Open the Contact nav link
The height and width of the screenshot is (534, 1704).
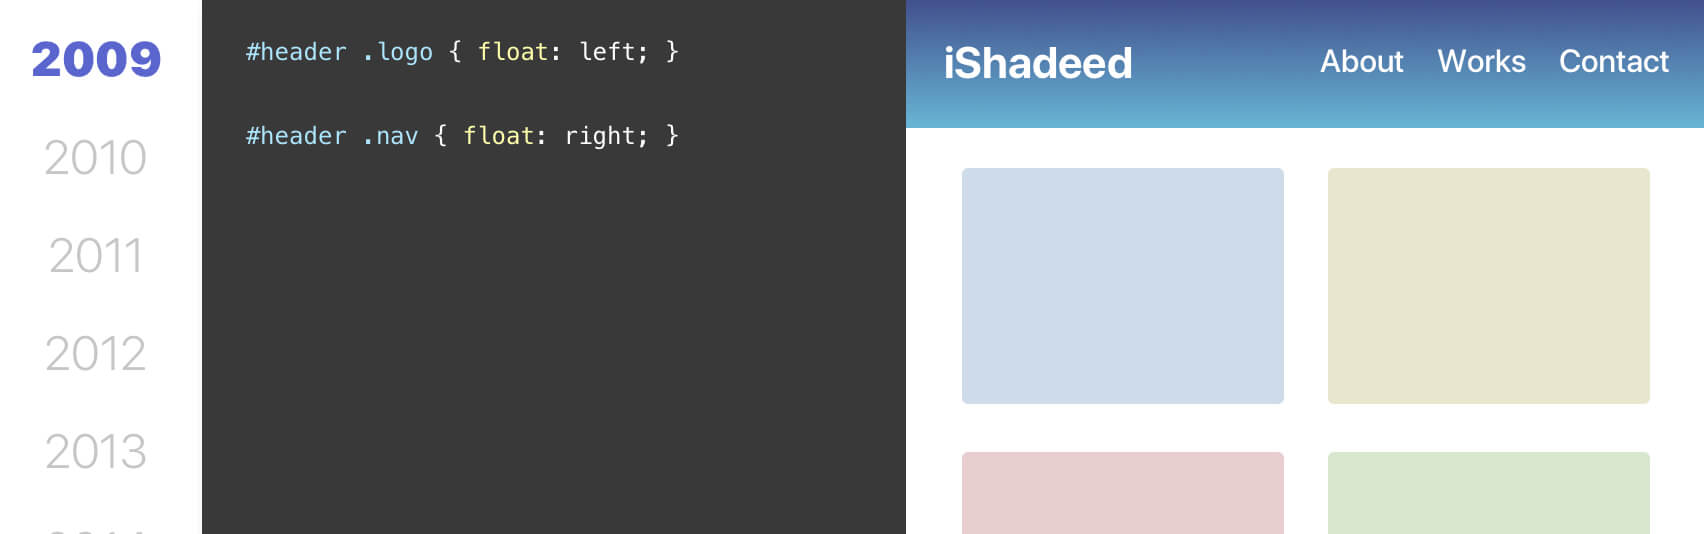[1613, 62]
